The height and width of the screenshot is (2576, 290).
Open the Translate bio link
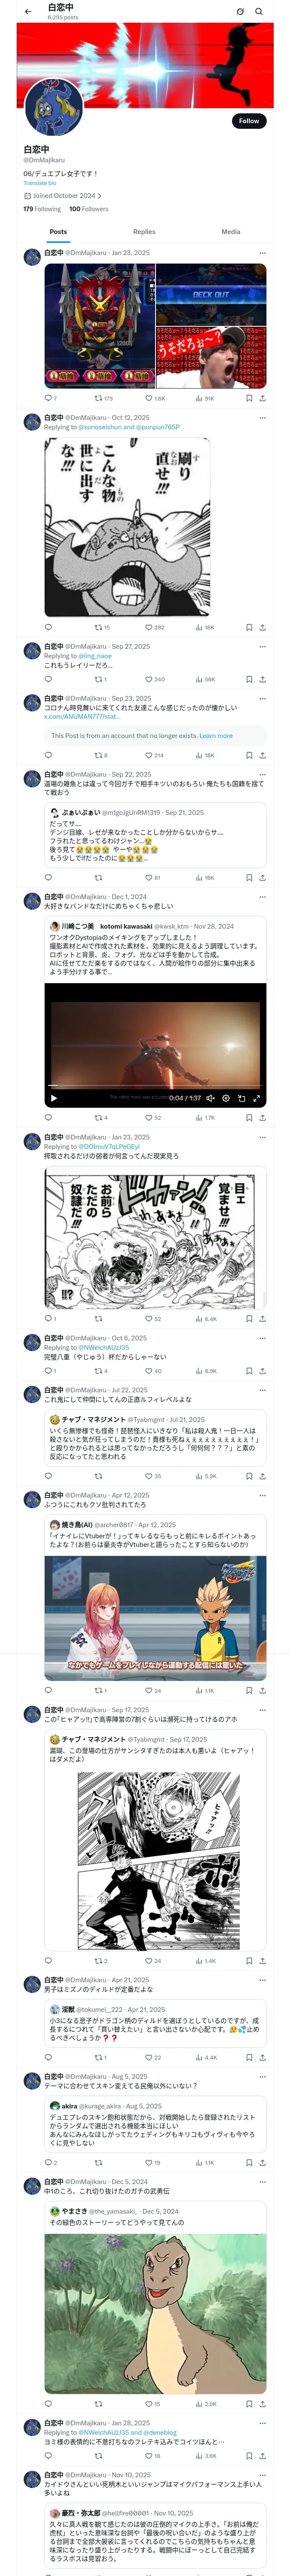[40, 183]
